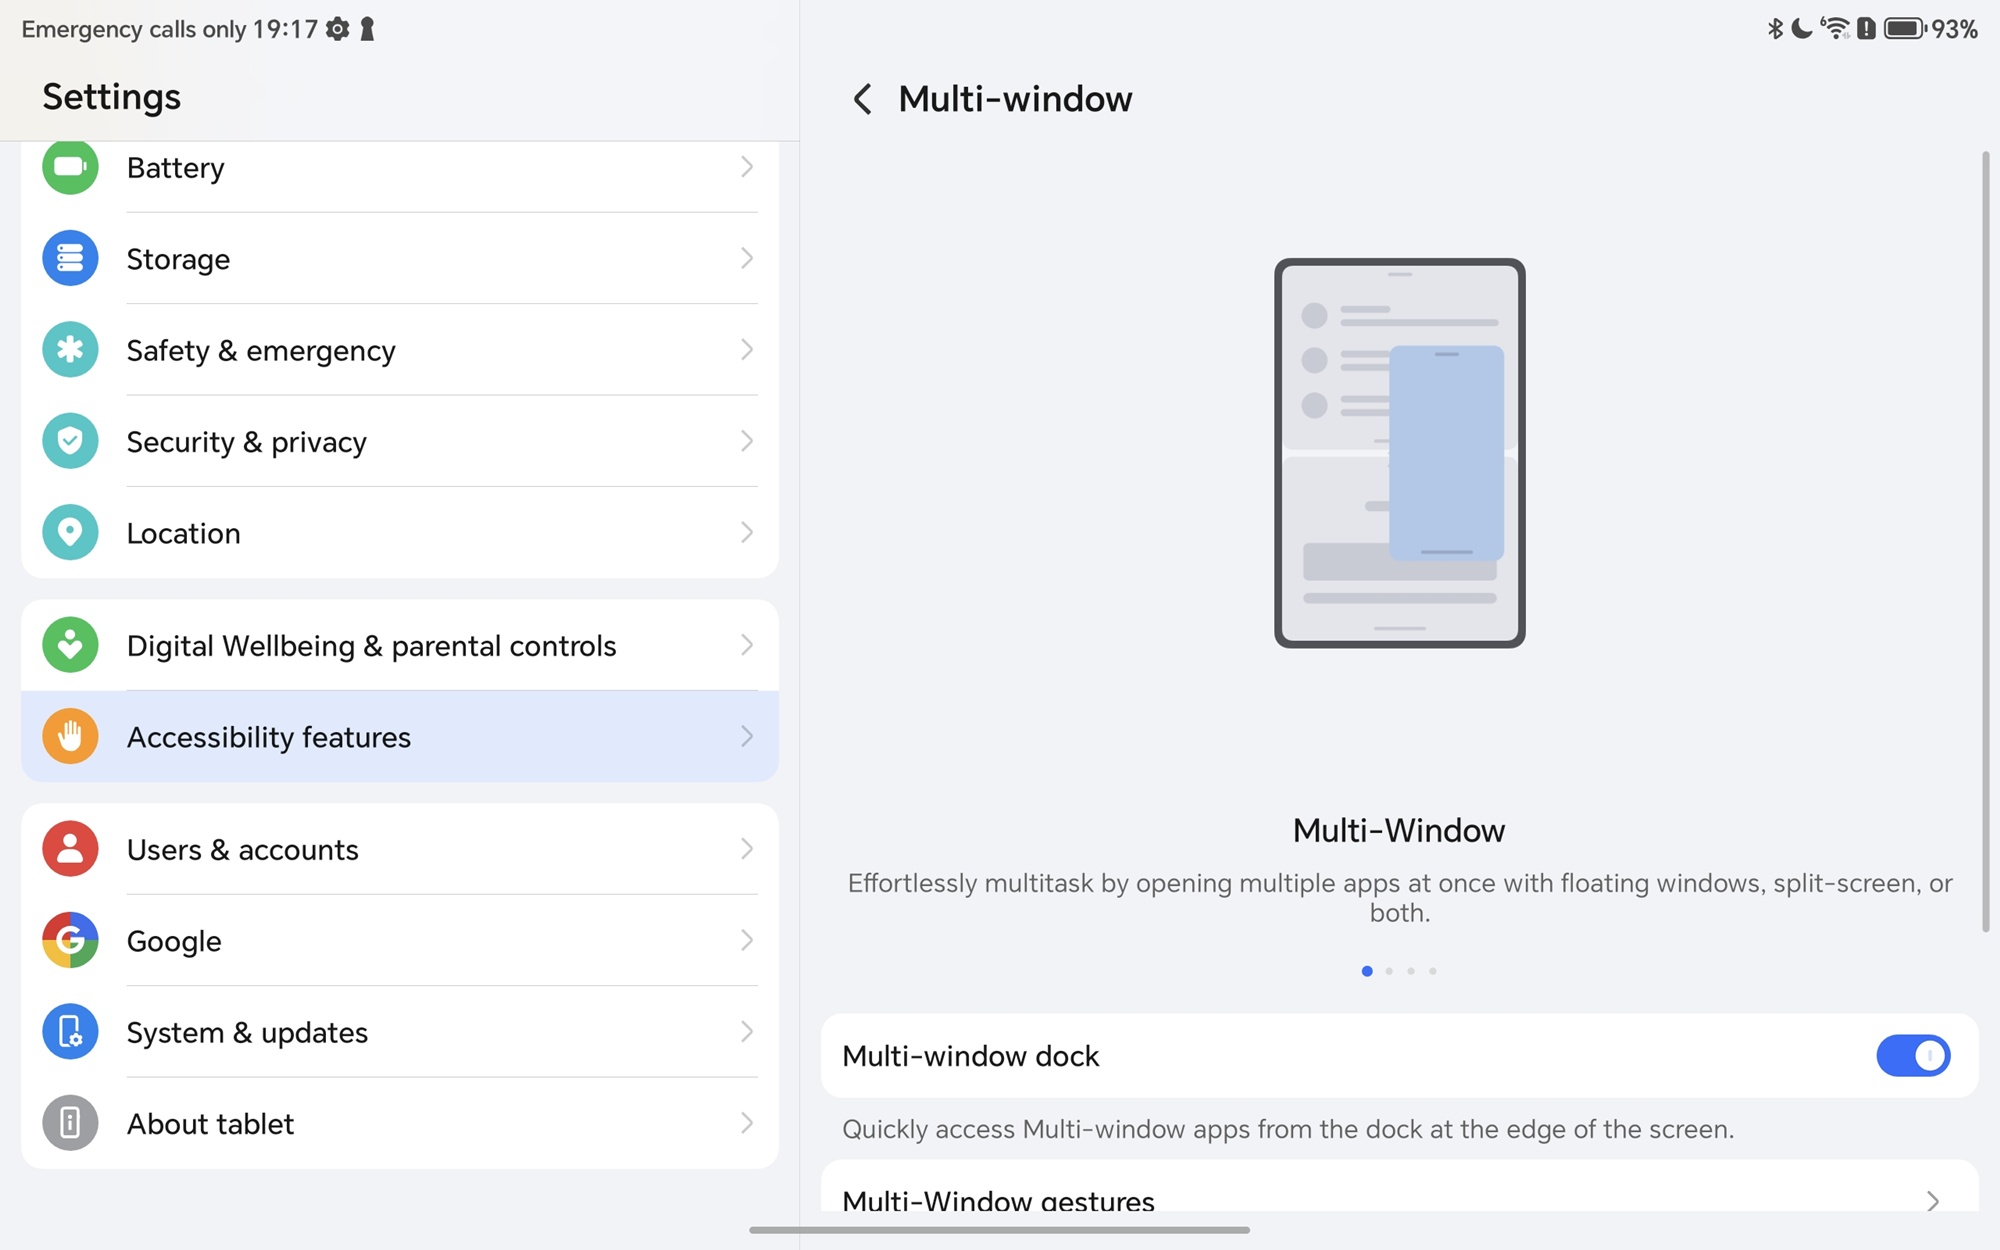Expand Multi-Window gestures chevron
Image resolution: width=2000 pixels, height=1250 pixels.
pos(1932,1200)
